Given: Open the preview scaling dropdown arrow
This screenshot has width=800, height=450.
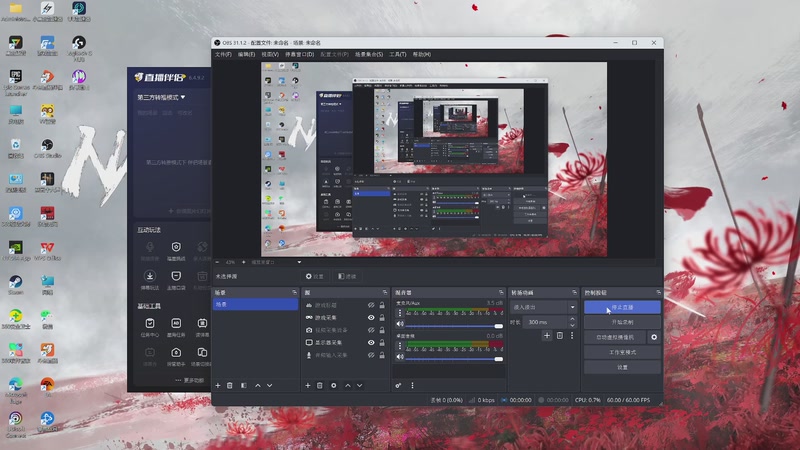Looking at the screenshot, I should pyautogui.click(x=299, y=262).
